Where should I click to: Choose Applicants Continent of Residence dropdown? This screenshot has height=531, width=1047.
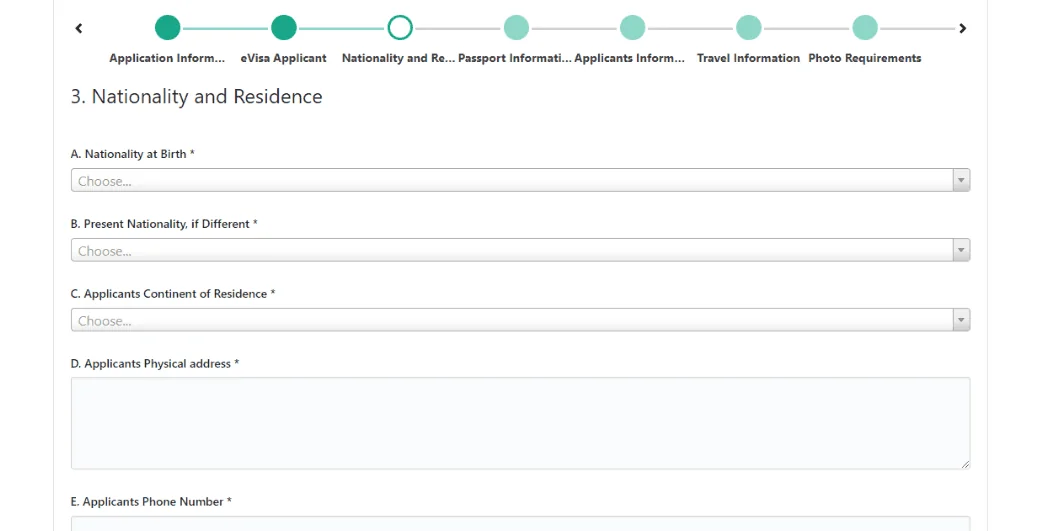[x=520, y=321]
